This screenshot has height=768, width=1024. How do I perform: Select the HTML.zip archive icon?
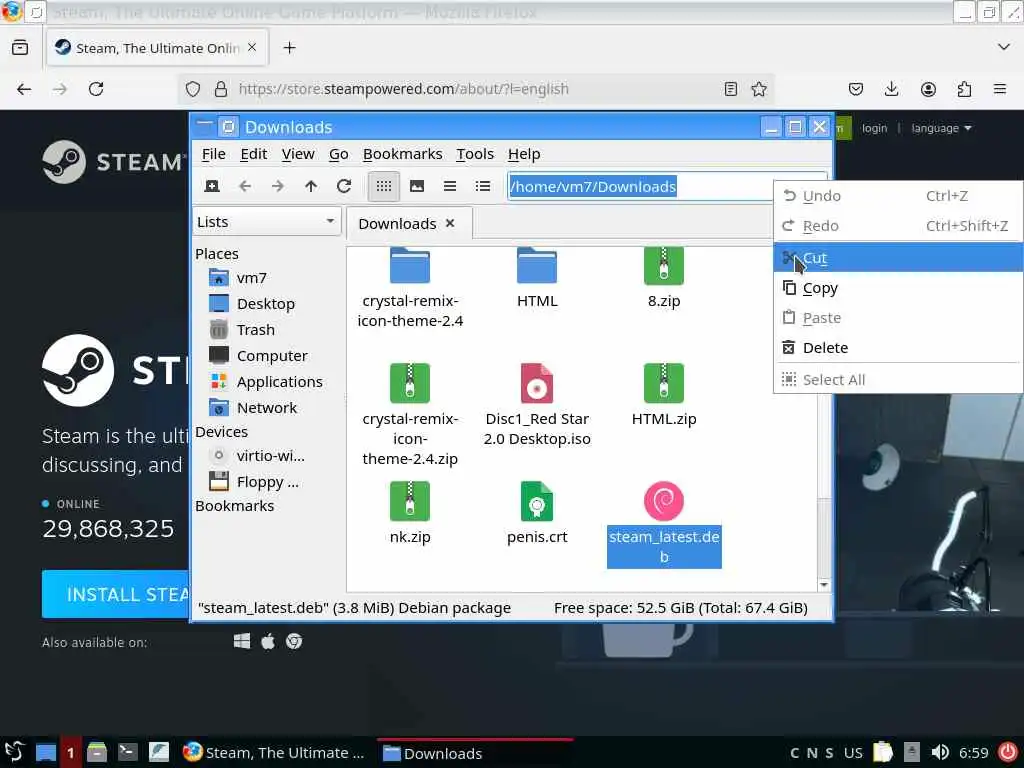coord(664,383)
